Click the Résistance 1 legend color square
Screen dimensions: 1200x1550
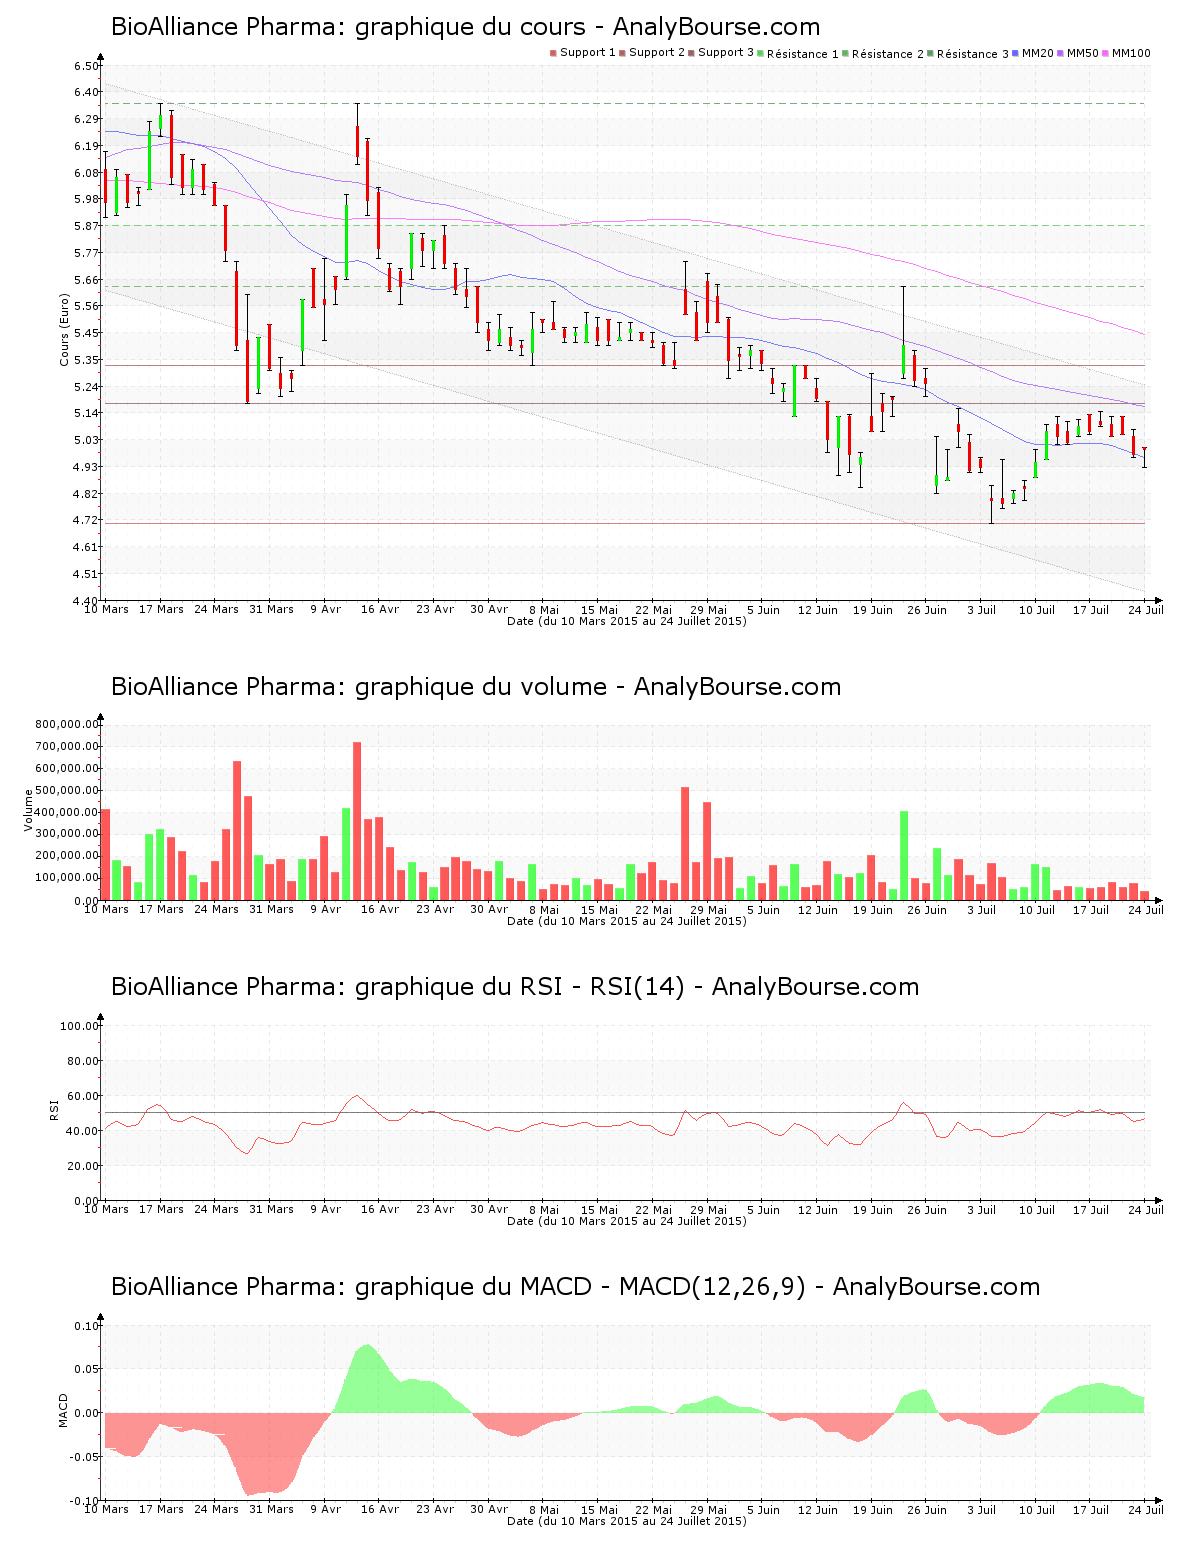click(x=761, y=53)
